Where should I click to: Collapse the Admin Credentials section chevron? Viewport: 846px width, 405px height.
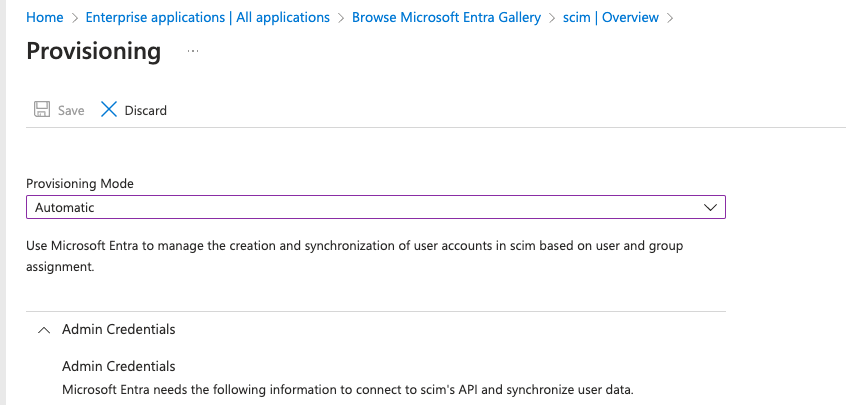point(43,329)
